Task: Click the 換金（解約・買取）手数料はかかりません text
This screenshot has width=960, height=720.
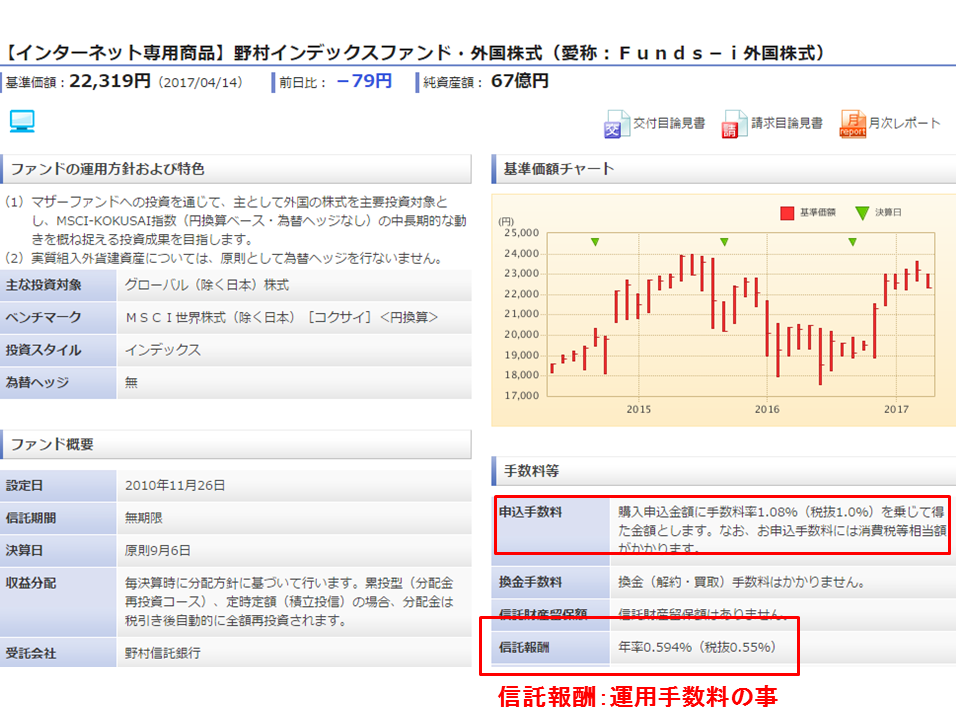Action: coord(741,582)
